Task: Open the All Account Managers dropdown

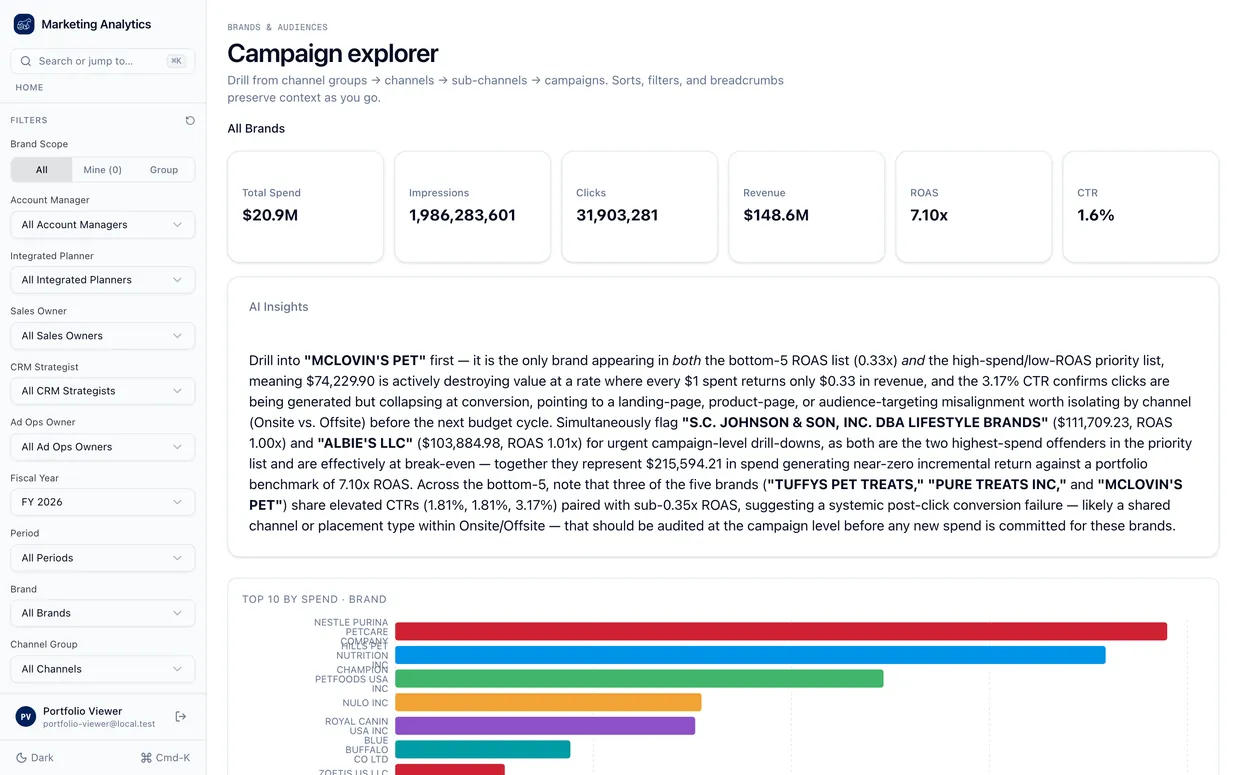Action: point(103,225)
